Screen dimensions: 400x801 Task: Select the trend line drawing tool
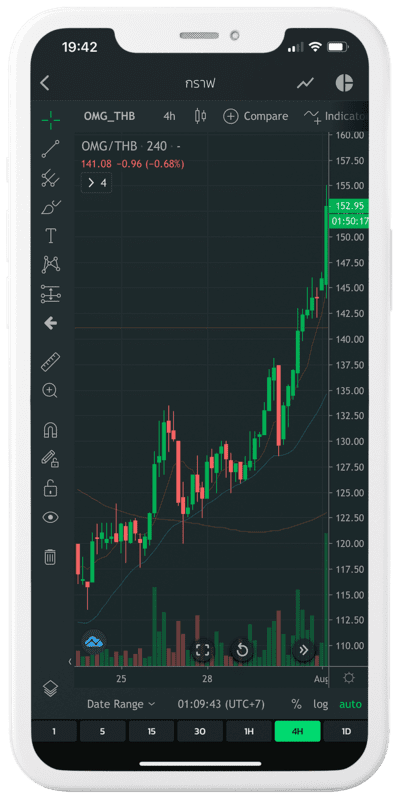click(50, 149)
